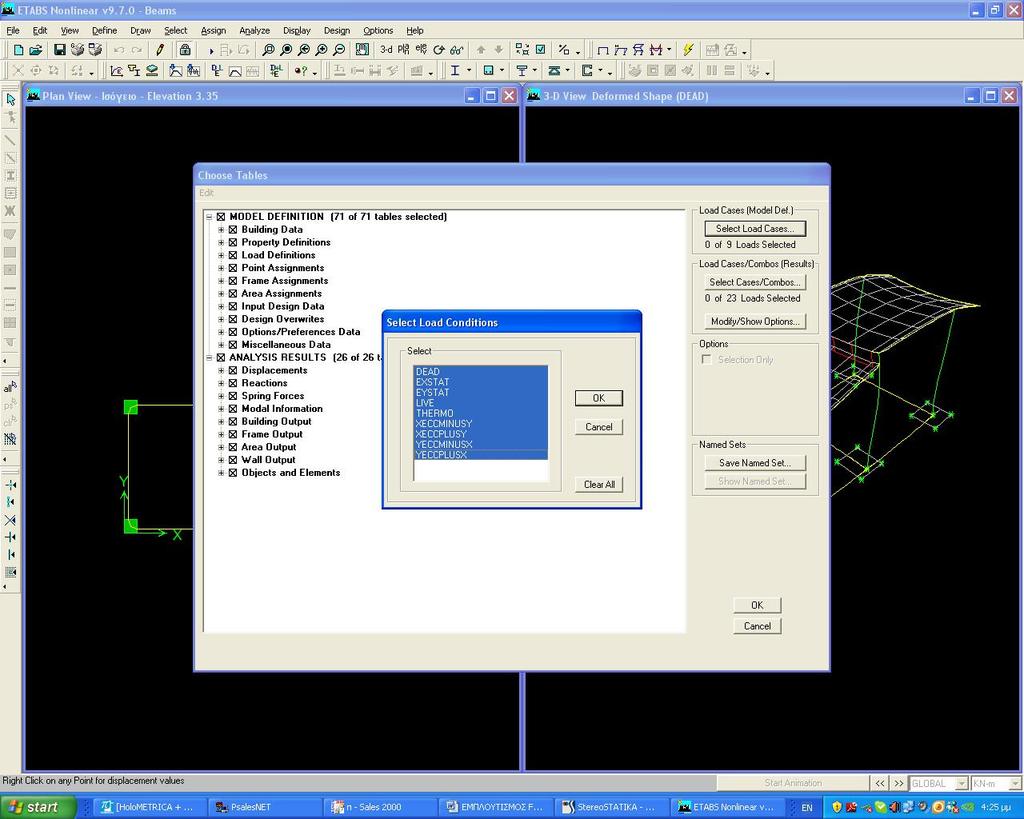
Task: Open the Display menu
Action: click(x=296, y=31)
